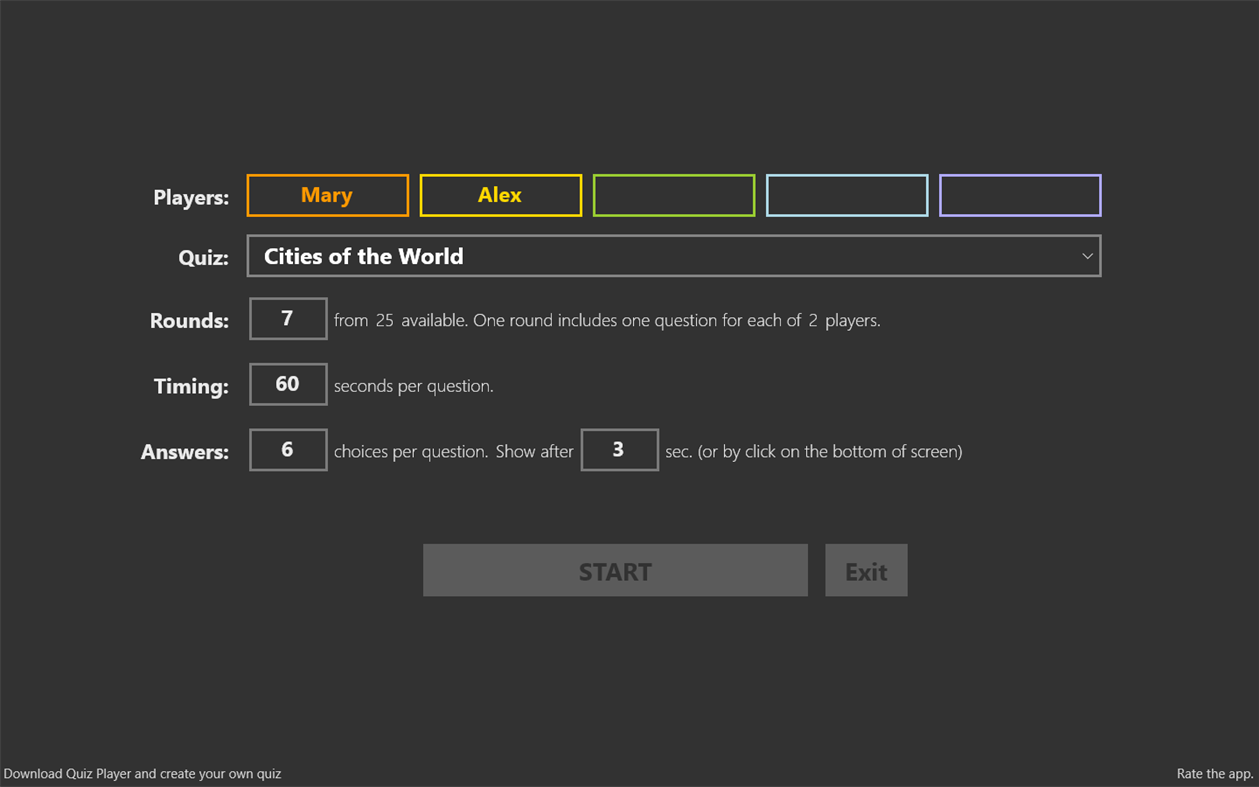Click the Answers: label

coord(184,452)
